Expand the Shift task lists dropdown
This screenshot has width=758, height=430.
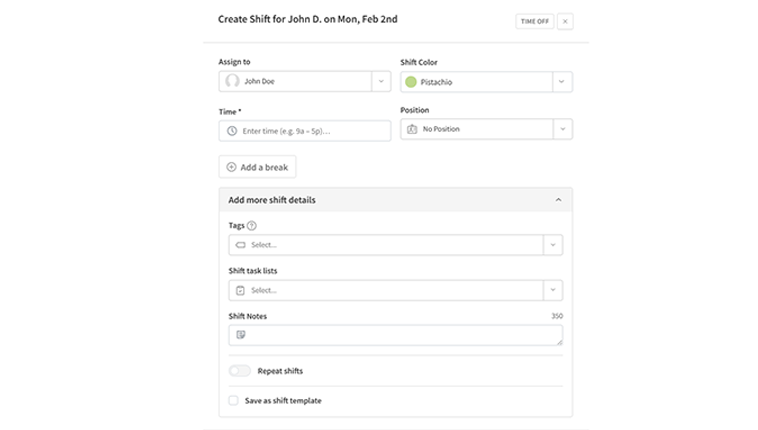click(x=552, y=290)
